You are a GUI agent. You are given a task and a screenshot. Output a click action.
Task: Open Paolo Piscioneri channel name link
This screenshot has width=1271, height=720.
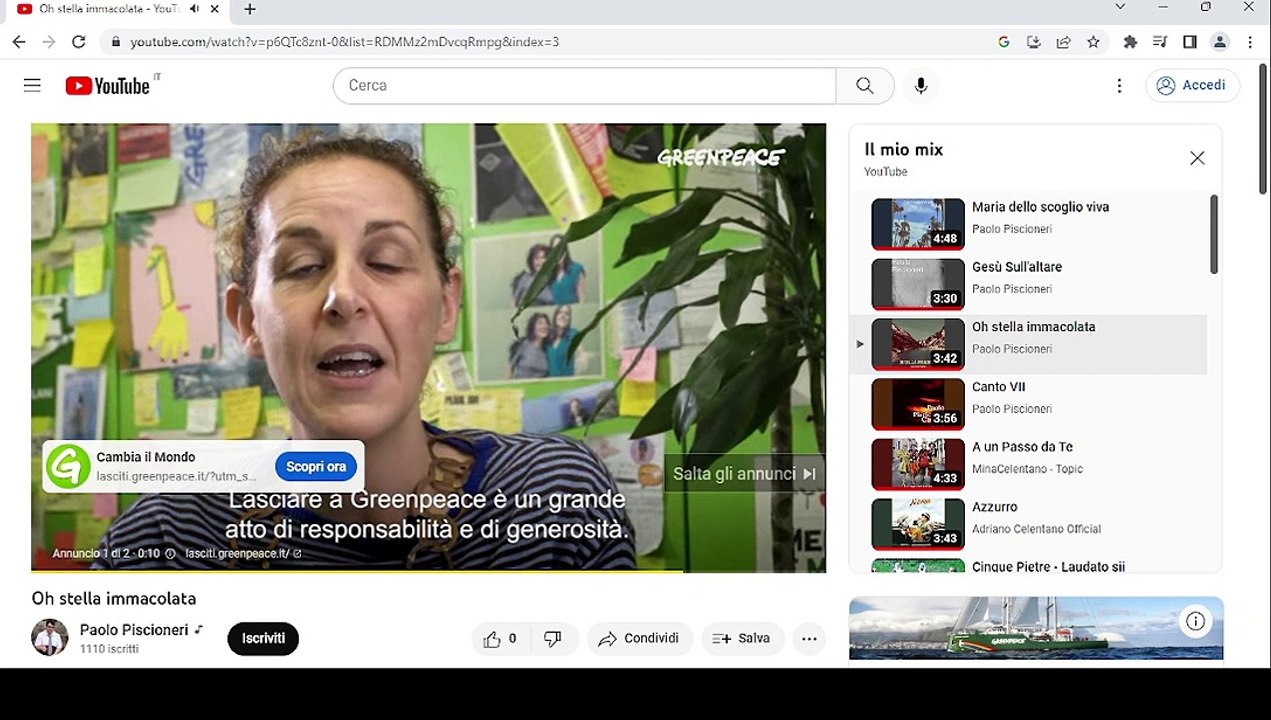point(134,630)
